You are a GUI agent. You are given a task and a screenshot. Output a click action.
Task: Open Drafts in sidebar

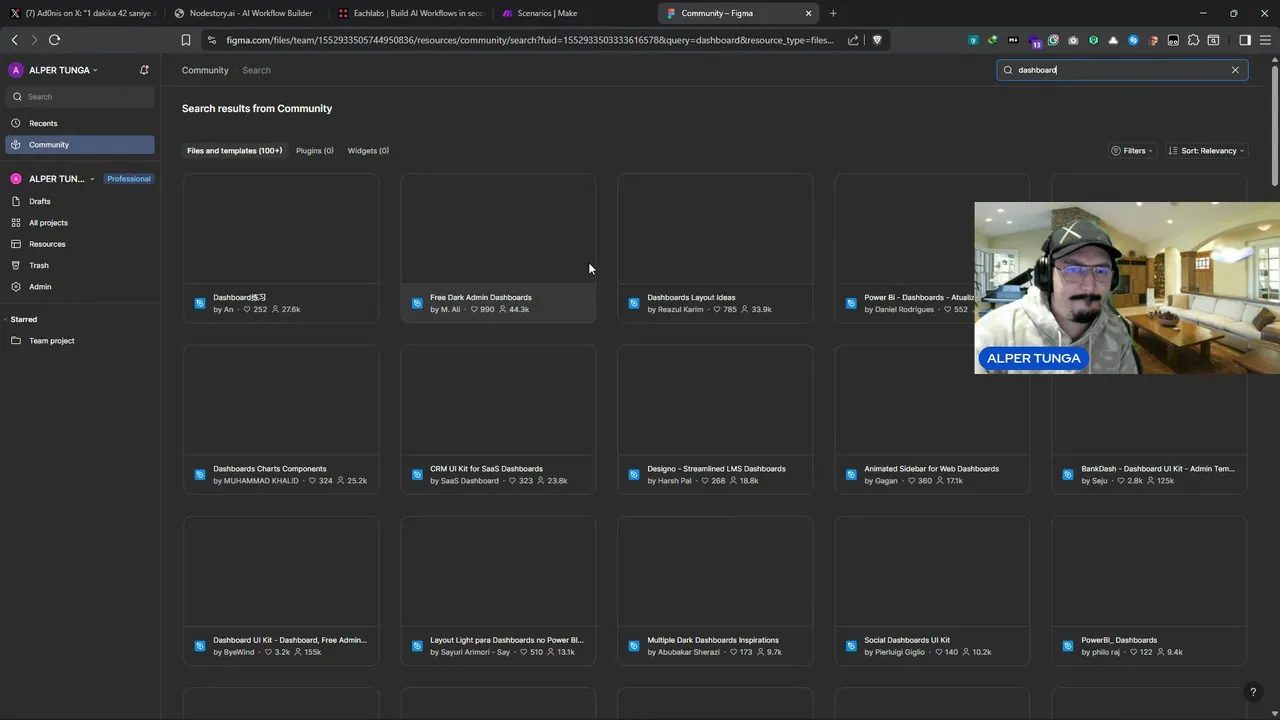pos(80,201)
